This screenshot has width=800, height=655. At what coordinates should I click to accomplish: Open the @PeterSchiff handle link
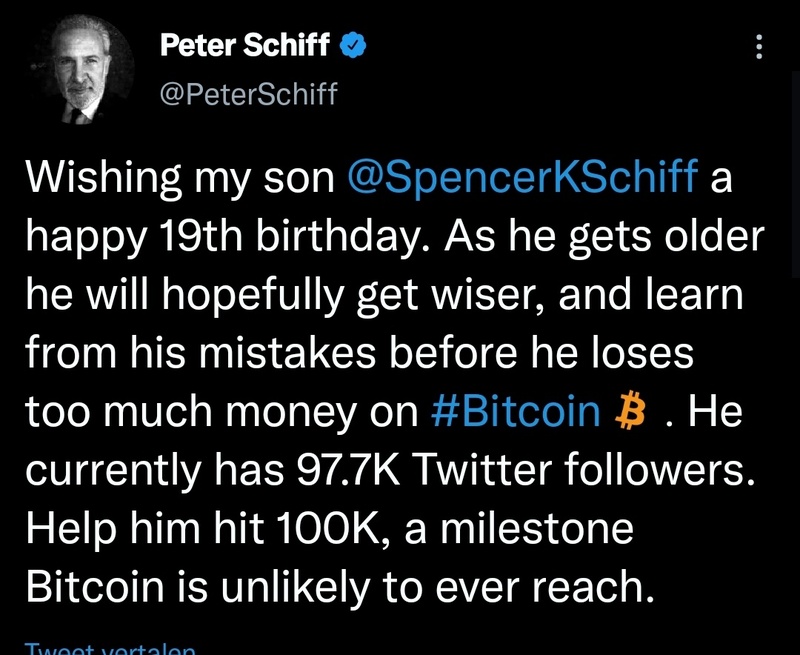(249, 94)
